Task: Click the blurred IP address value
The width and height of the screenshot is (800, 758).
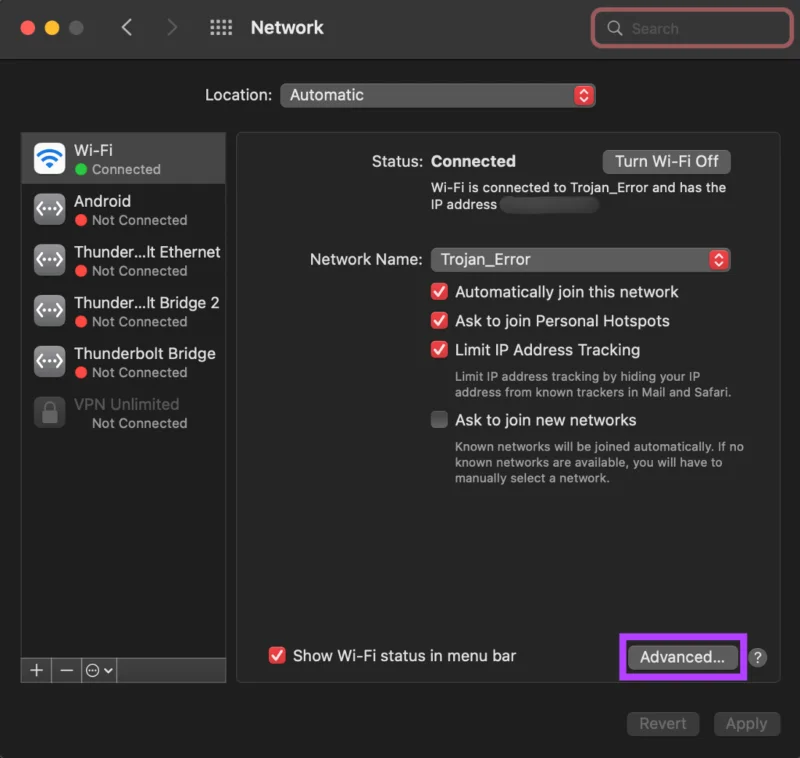Action: pos(549,205)
